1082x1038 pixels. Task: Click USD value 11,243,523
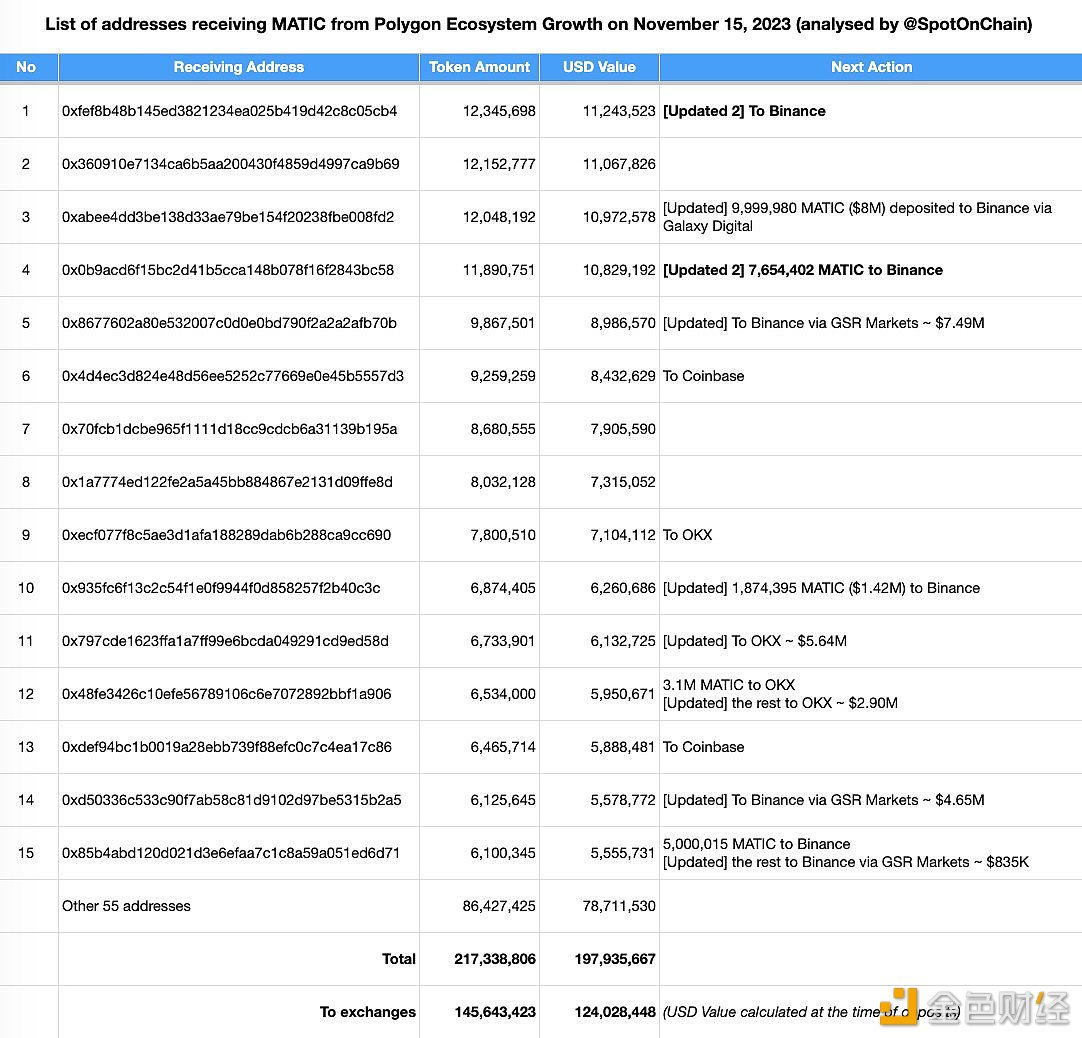619,111
